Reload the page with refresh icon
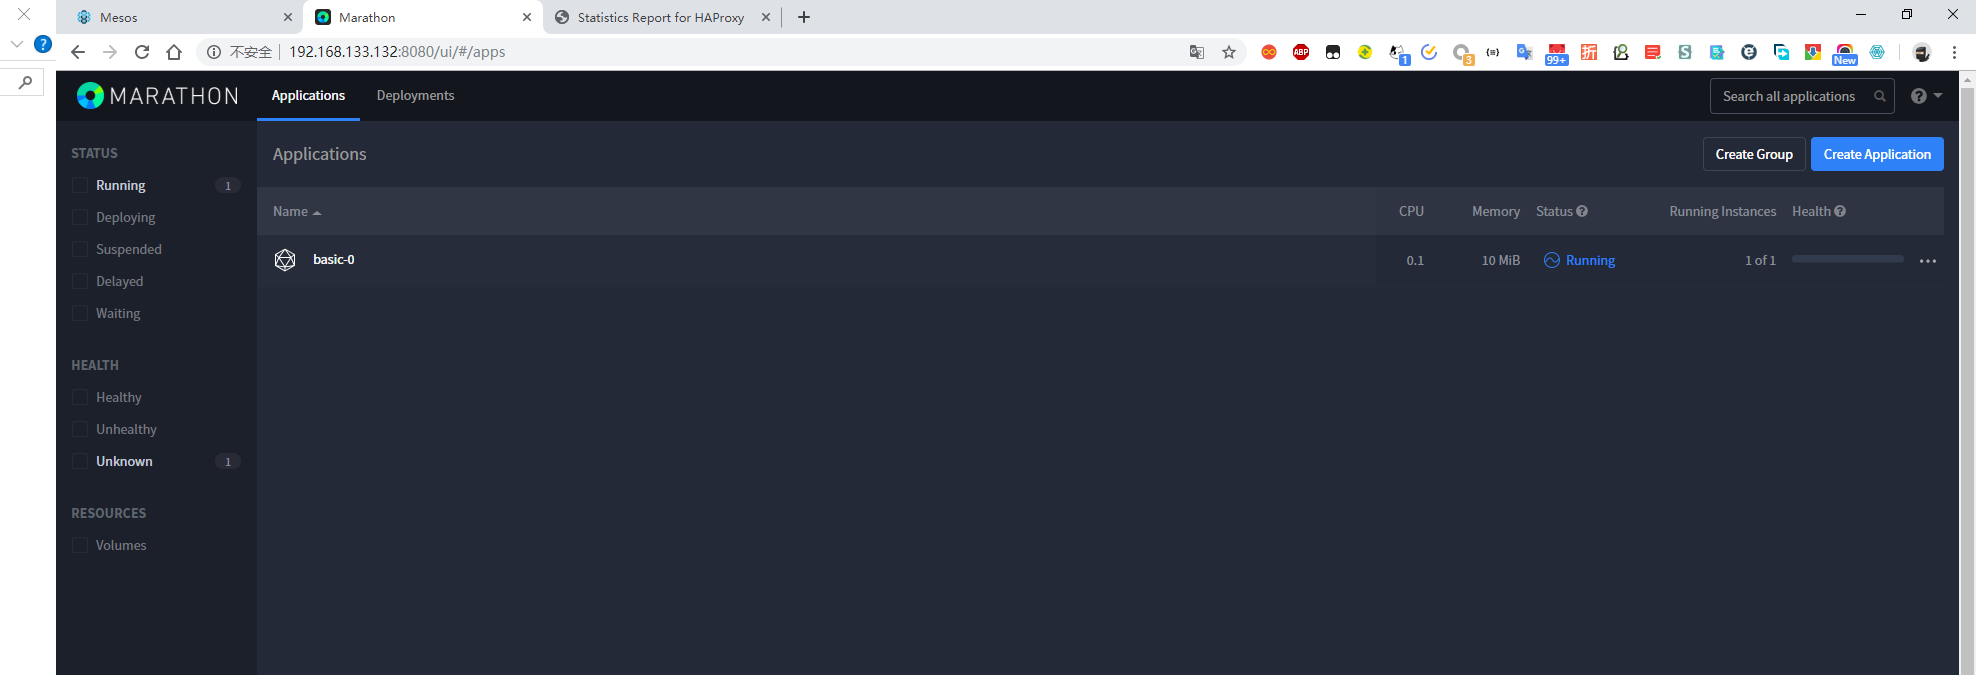1976x675 pixels. click(142, 52)
